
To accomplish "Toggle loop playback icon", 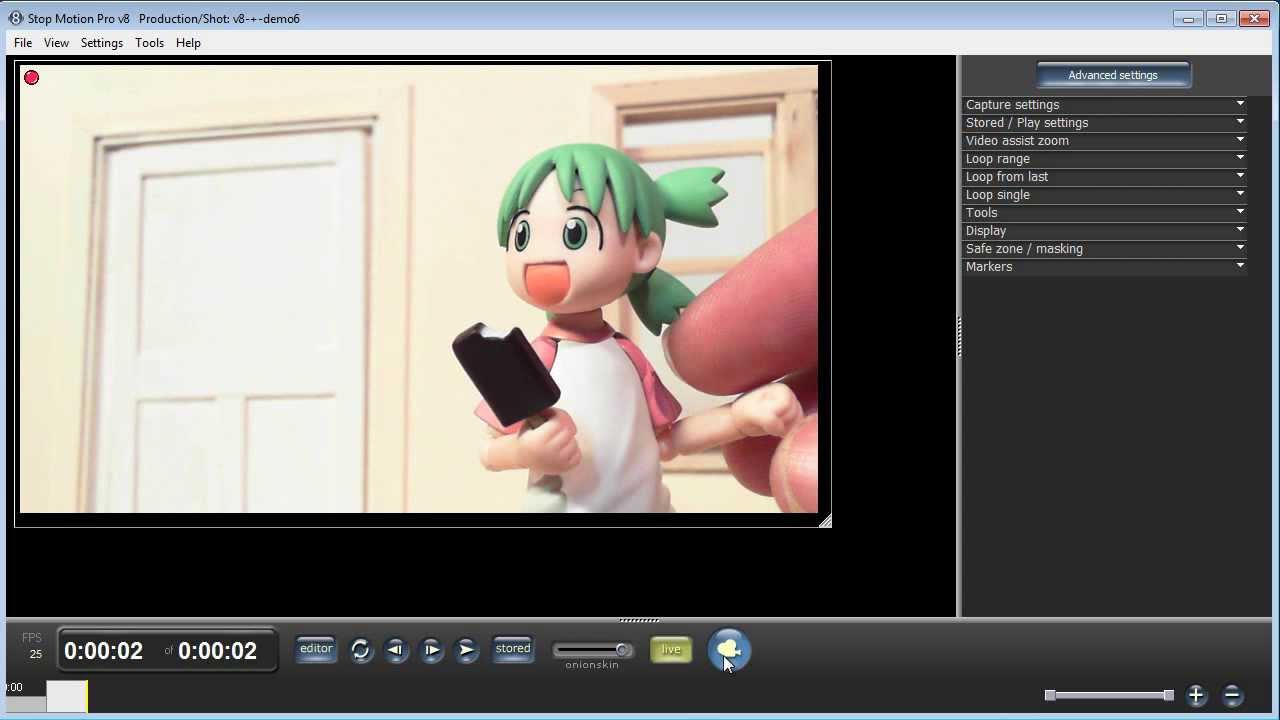I will click(361, 650).
